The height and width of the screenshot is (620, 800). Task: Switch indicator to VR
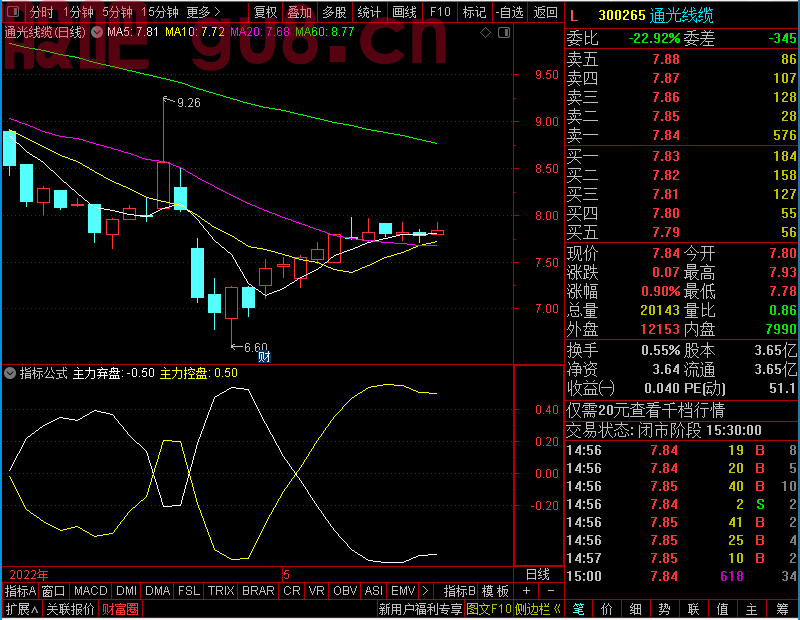pos(317,591)
